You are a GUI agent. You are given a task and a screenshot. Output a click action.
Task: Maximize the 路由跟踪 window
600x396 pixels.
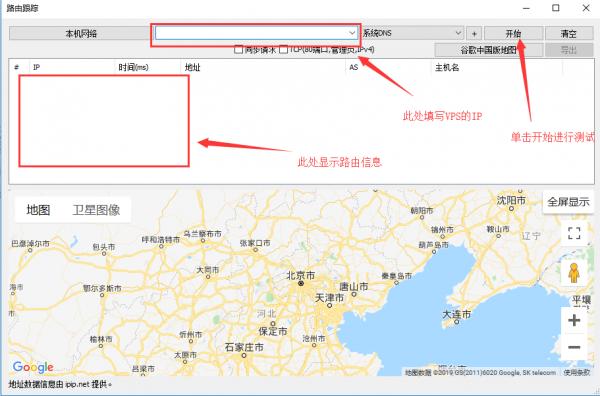click(556, 8)
